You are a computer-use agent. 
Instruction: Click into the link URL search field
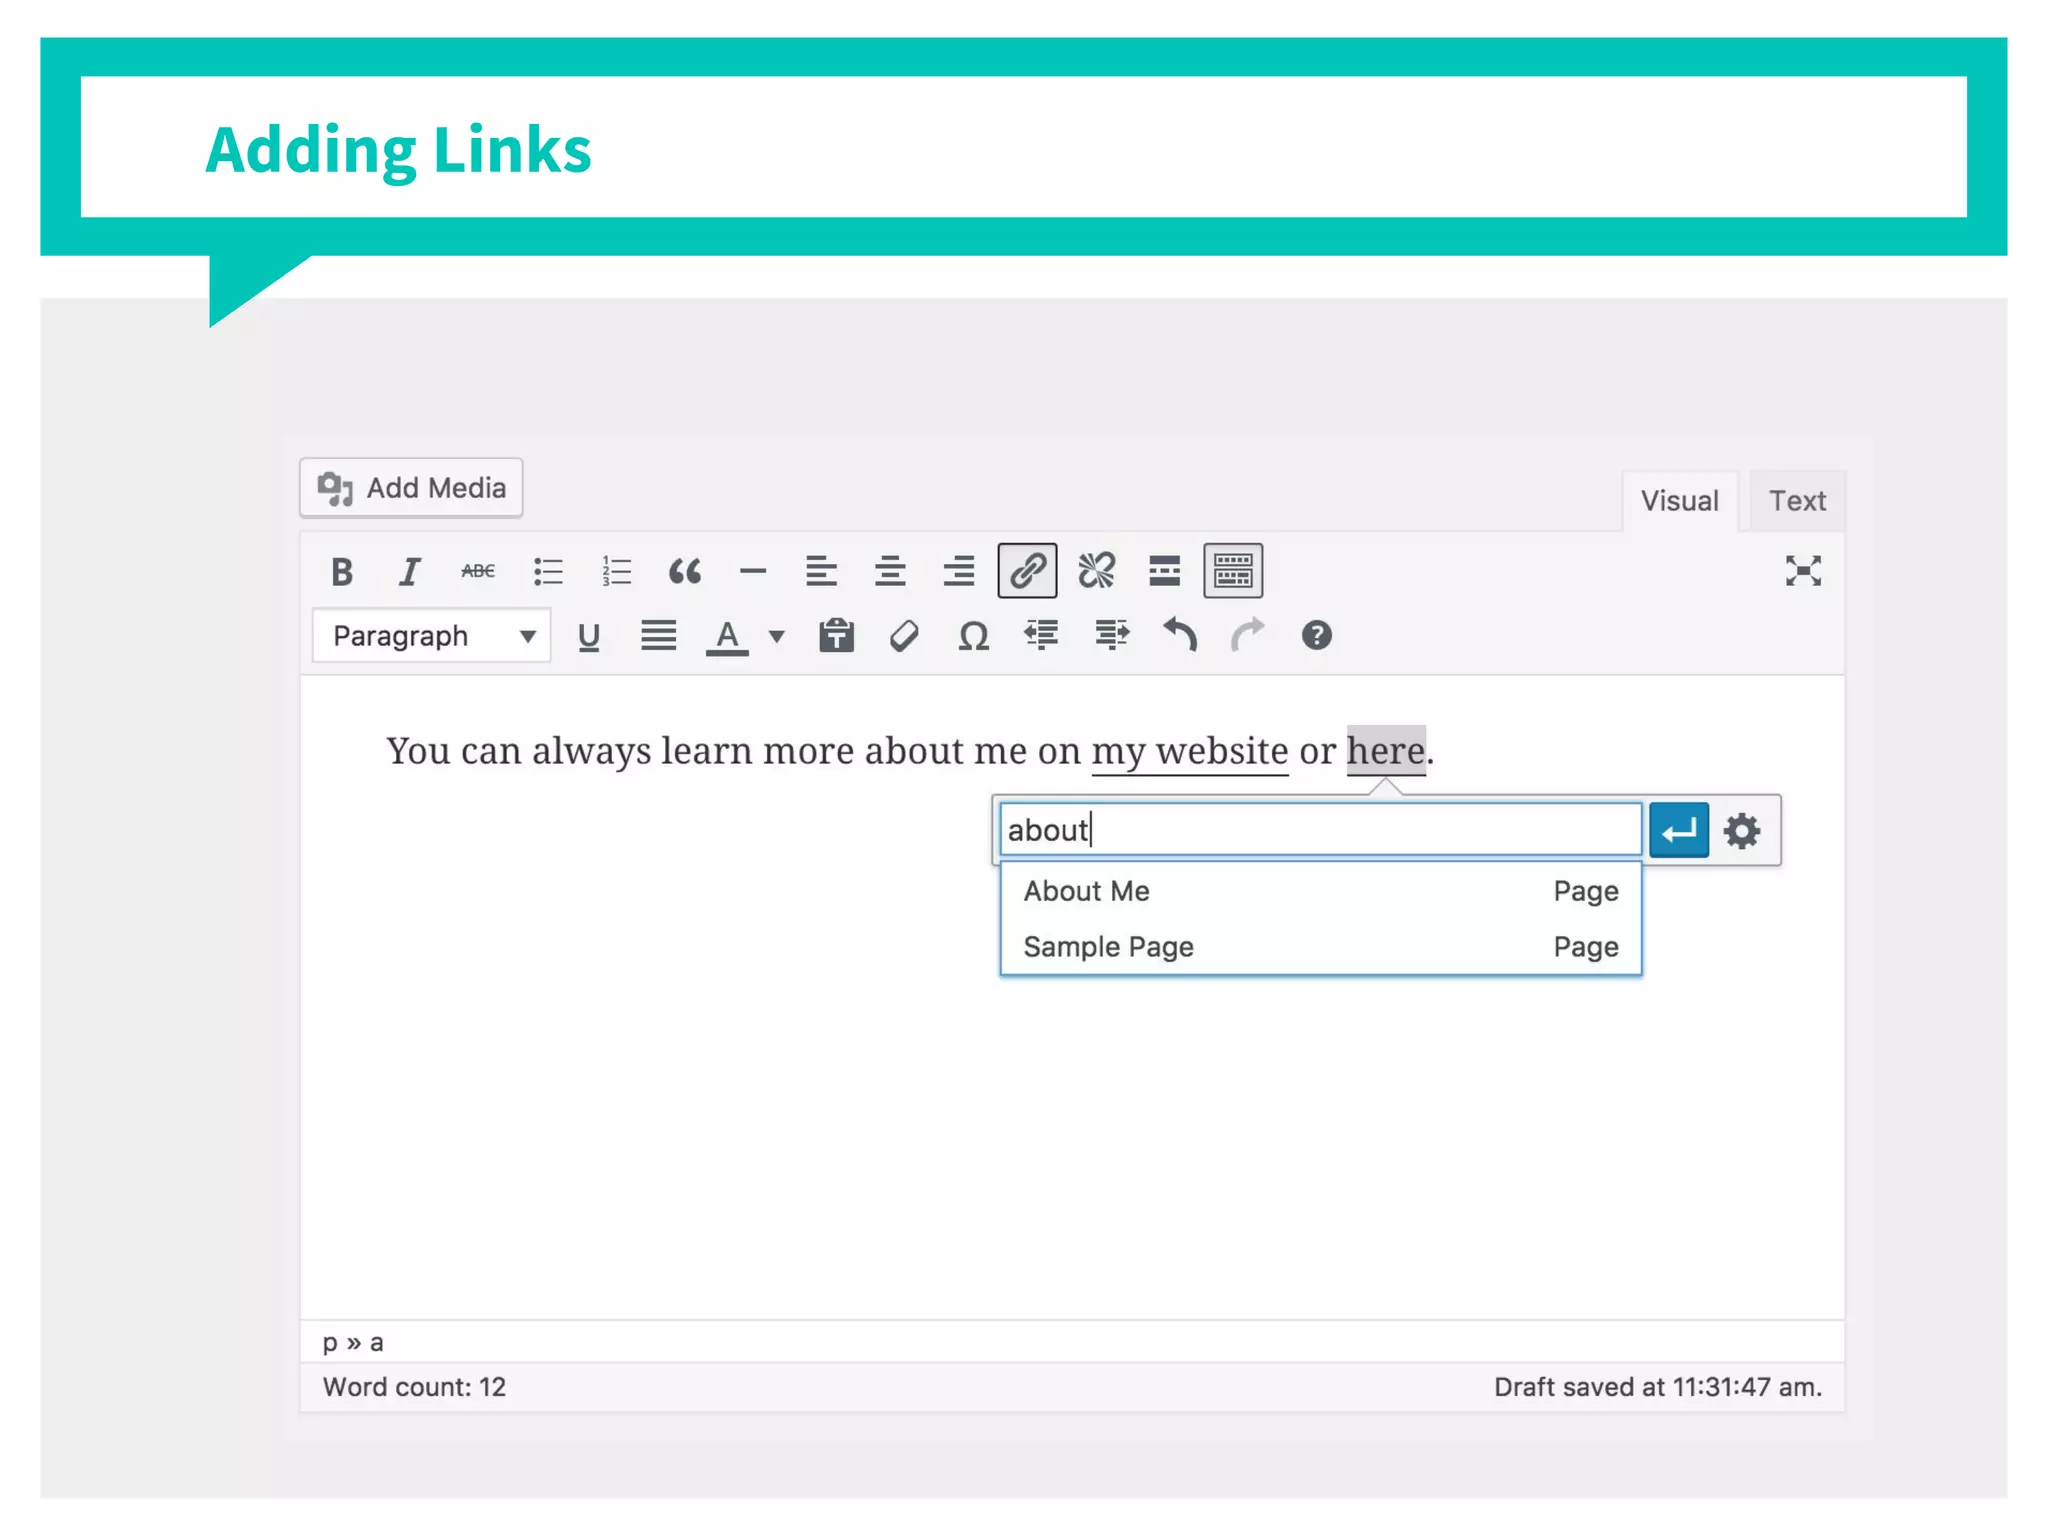tap(1320, 830)
